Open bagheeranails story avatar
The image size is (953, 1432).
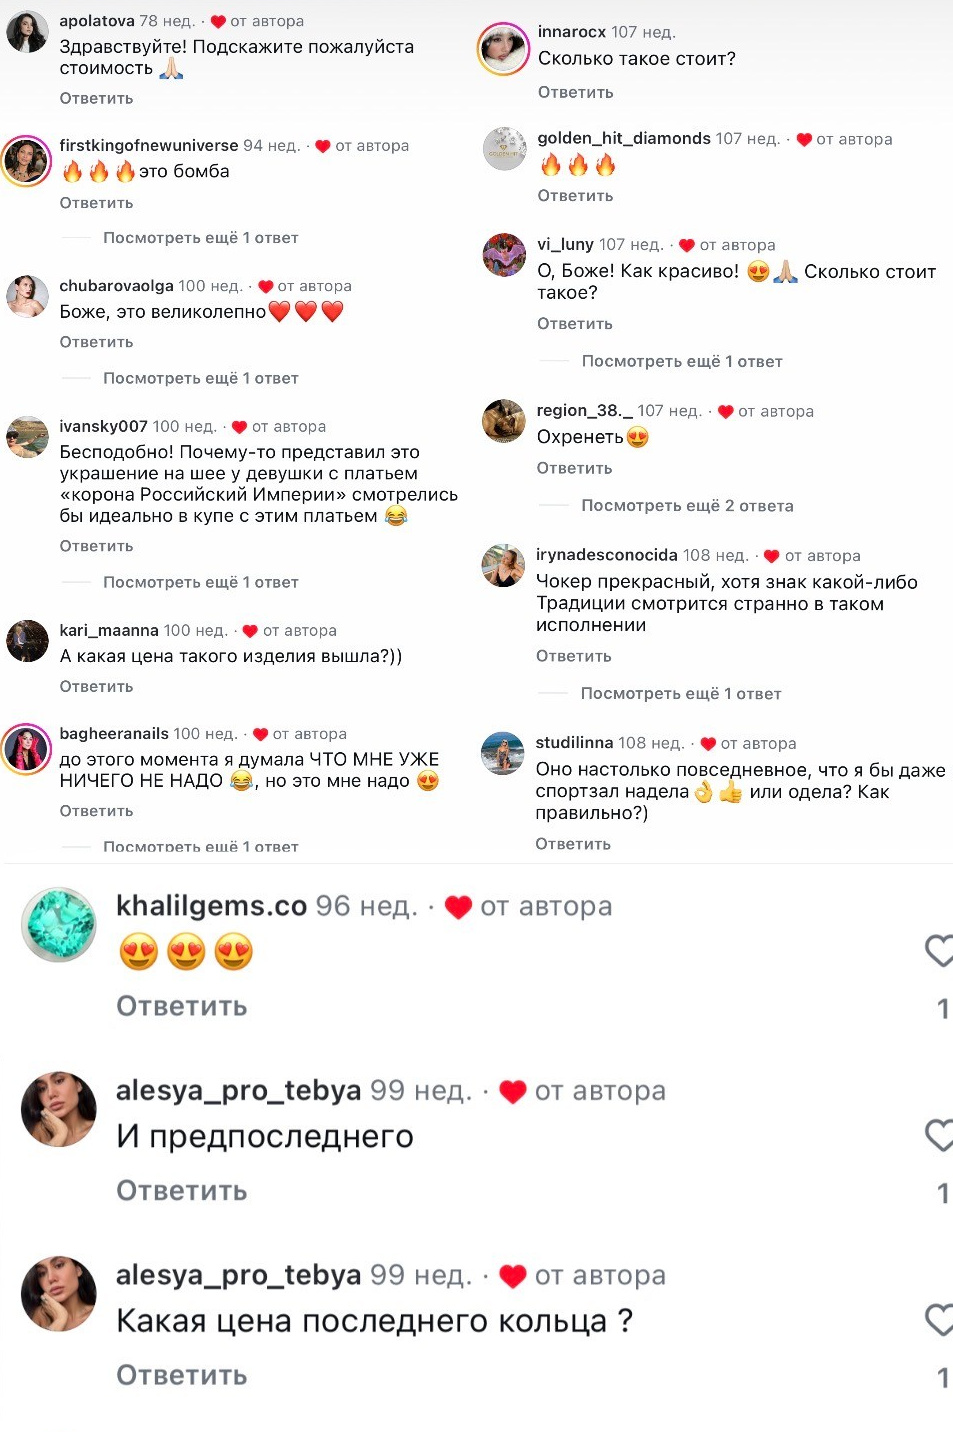26,749
